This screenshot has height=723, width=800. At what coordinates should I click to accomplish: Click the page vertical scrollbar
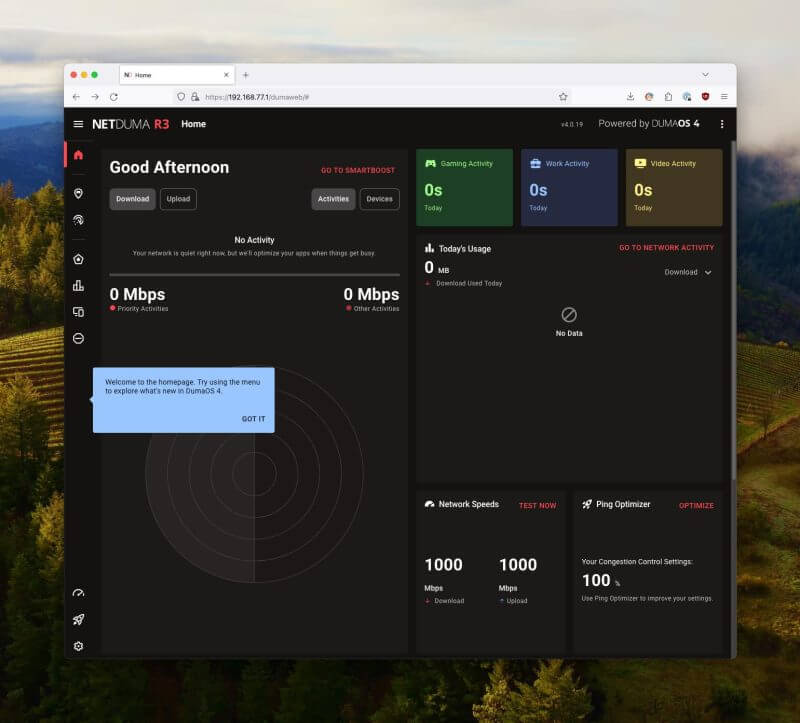734,311
